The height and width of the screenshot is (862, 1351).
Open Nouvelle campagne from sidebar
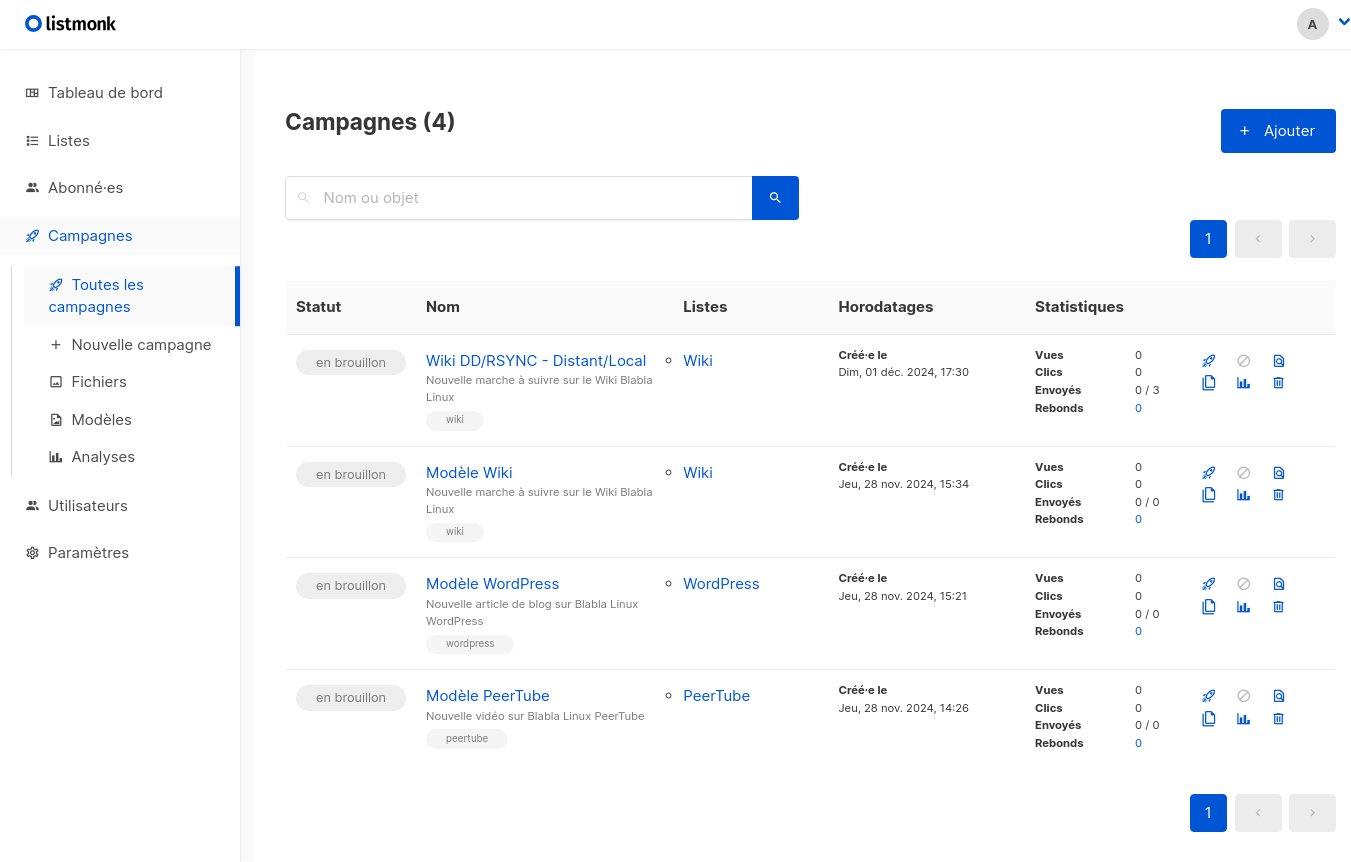130,345
